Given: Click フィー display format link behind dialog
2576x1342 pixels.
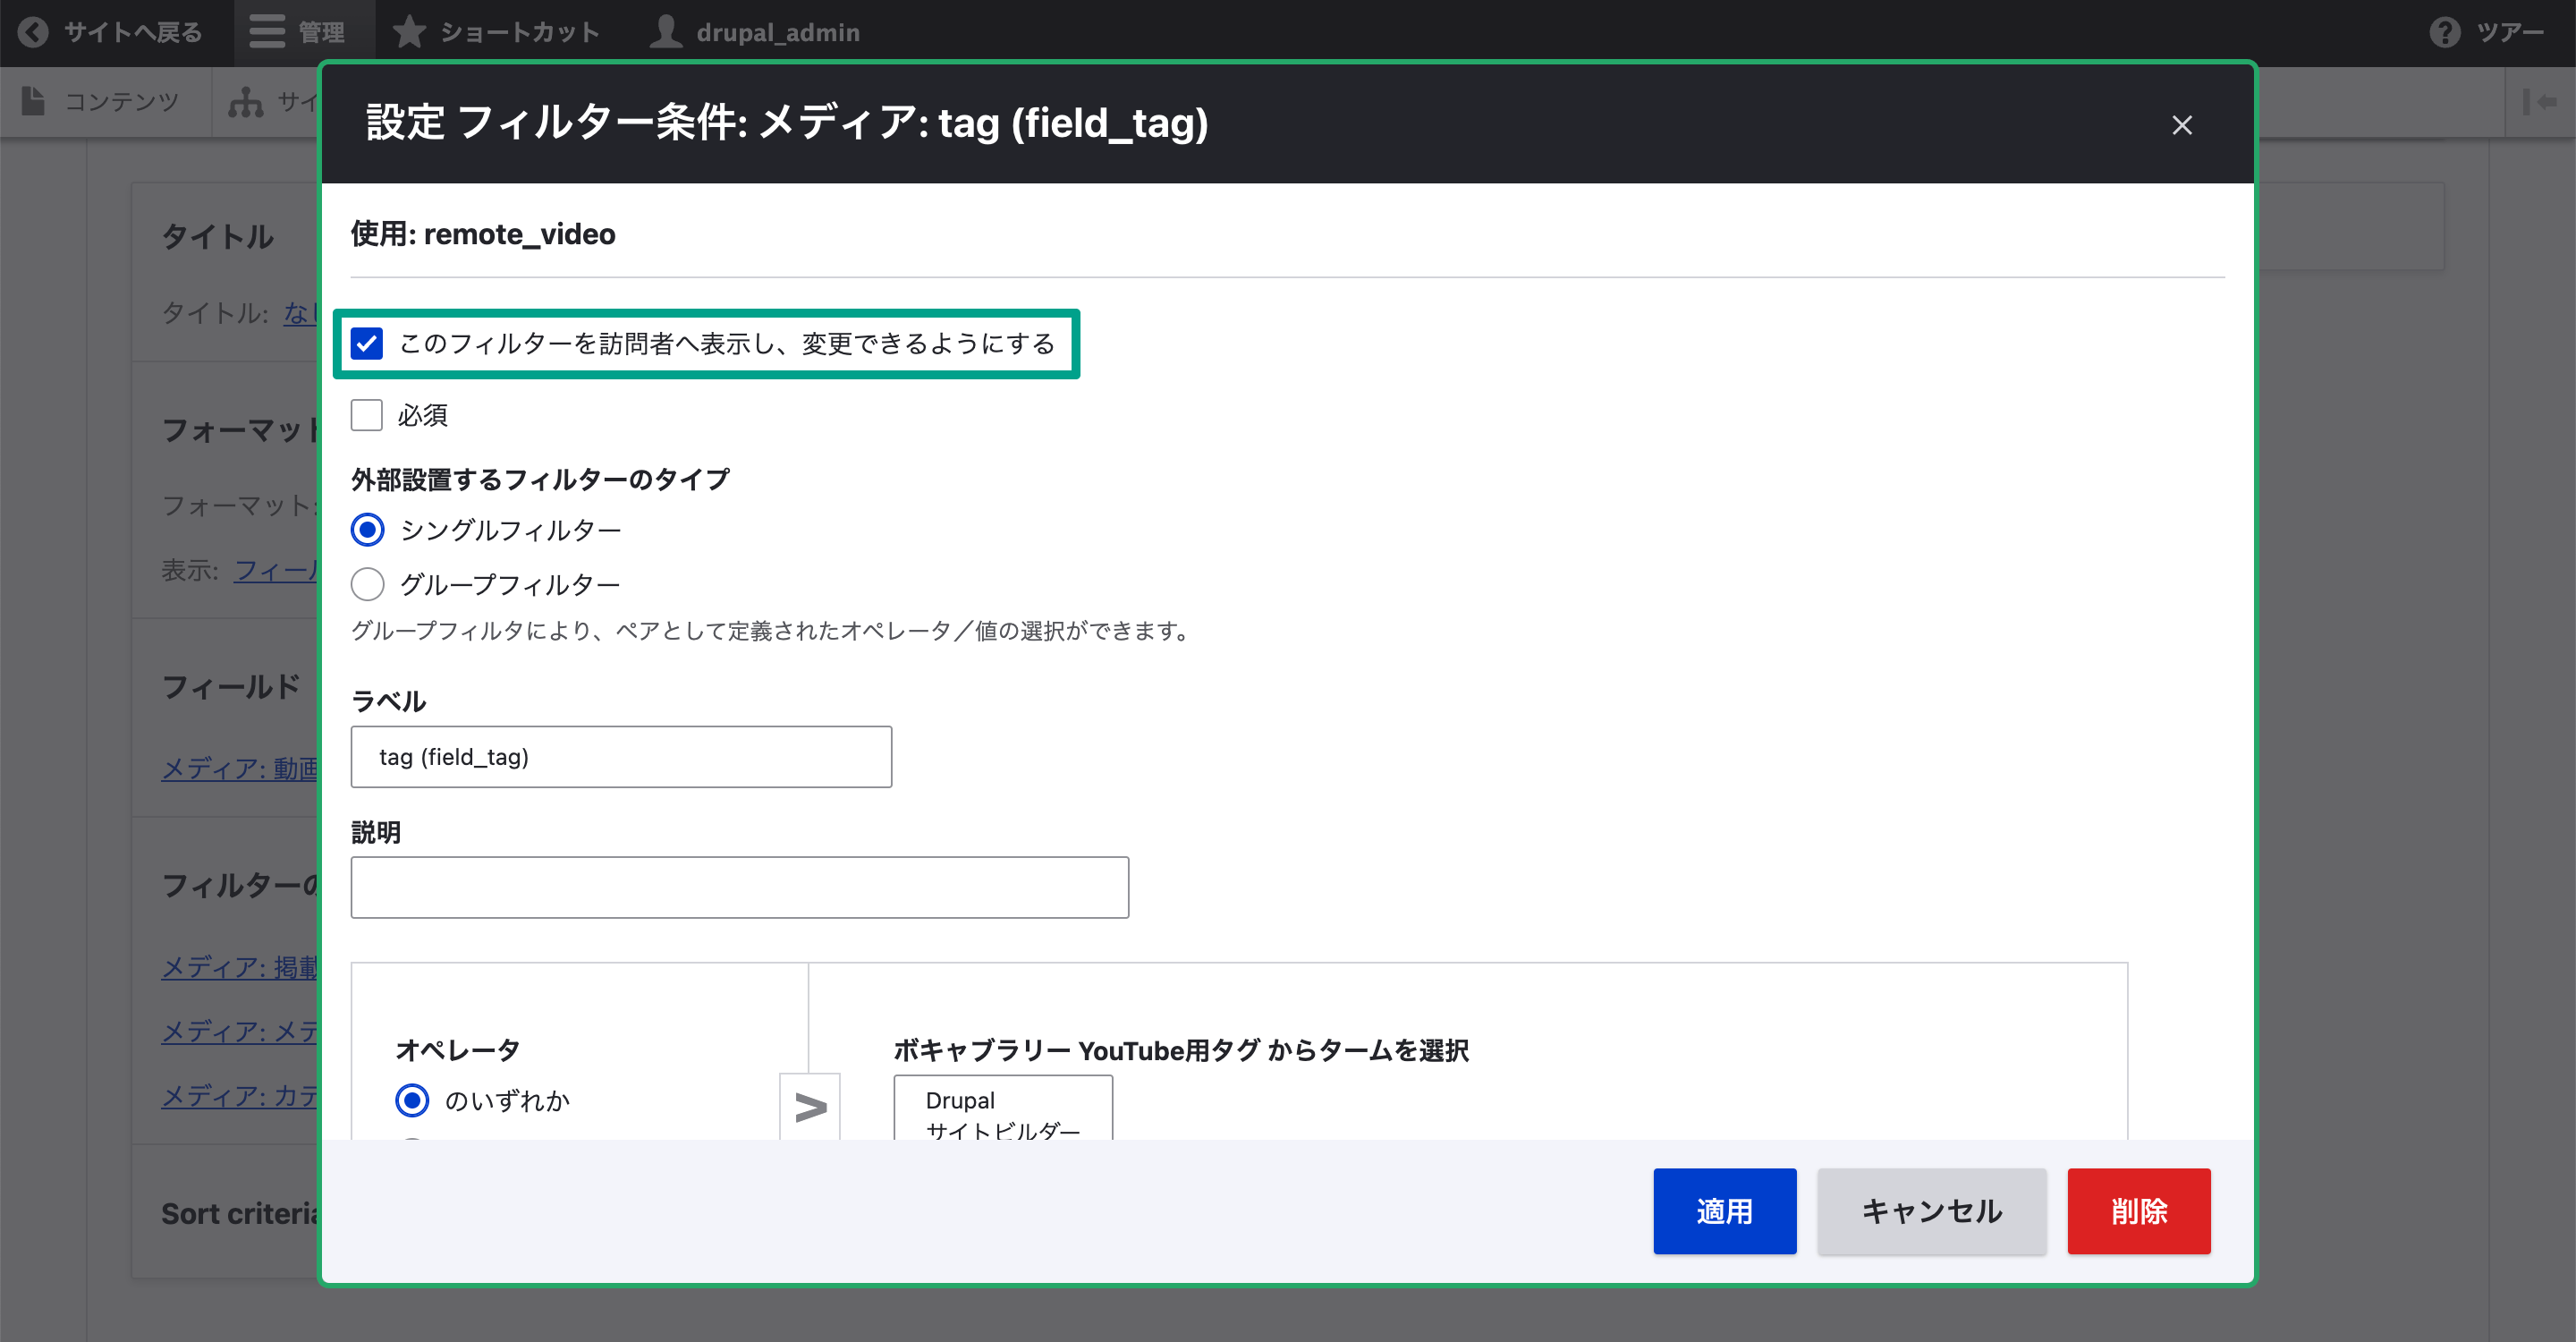Looking at the screenshot, I should click(276, 570).
